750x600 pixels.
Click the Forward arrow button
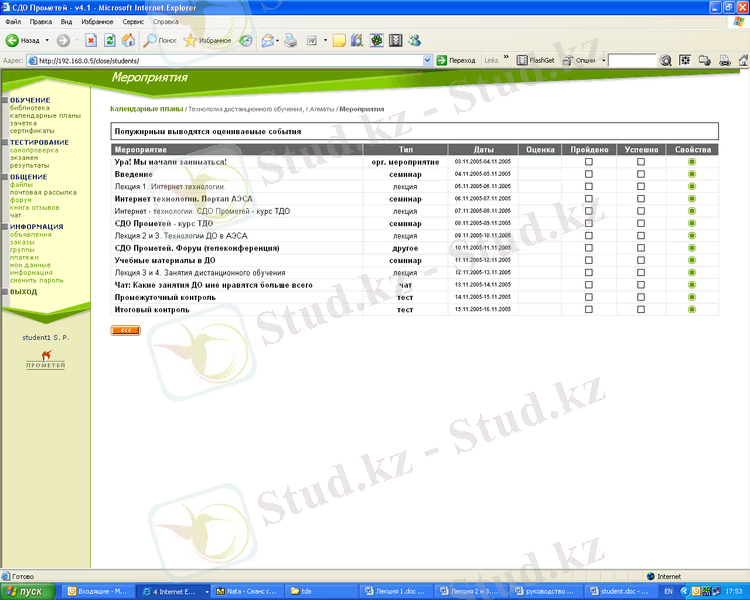tap(63, 41)
